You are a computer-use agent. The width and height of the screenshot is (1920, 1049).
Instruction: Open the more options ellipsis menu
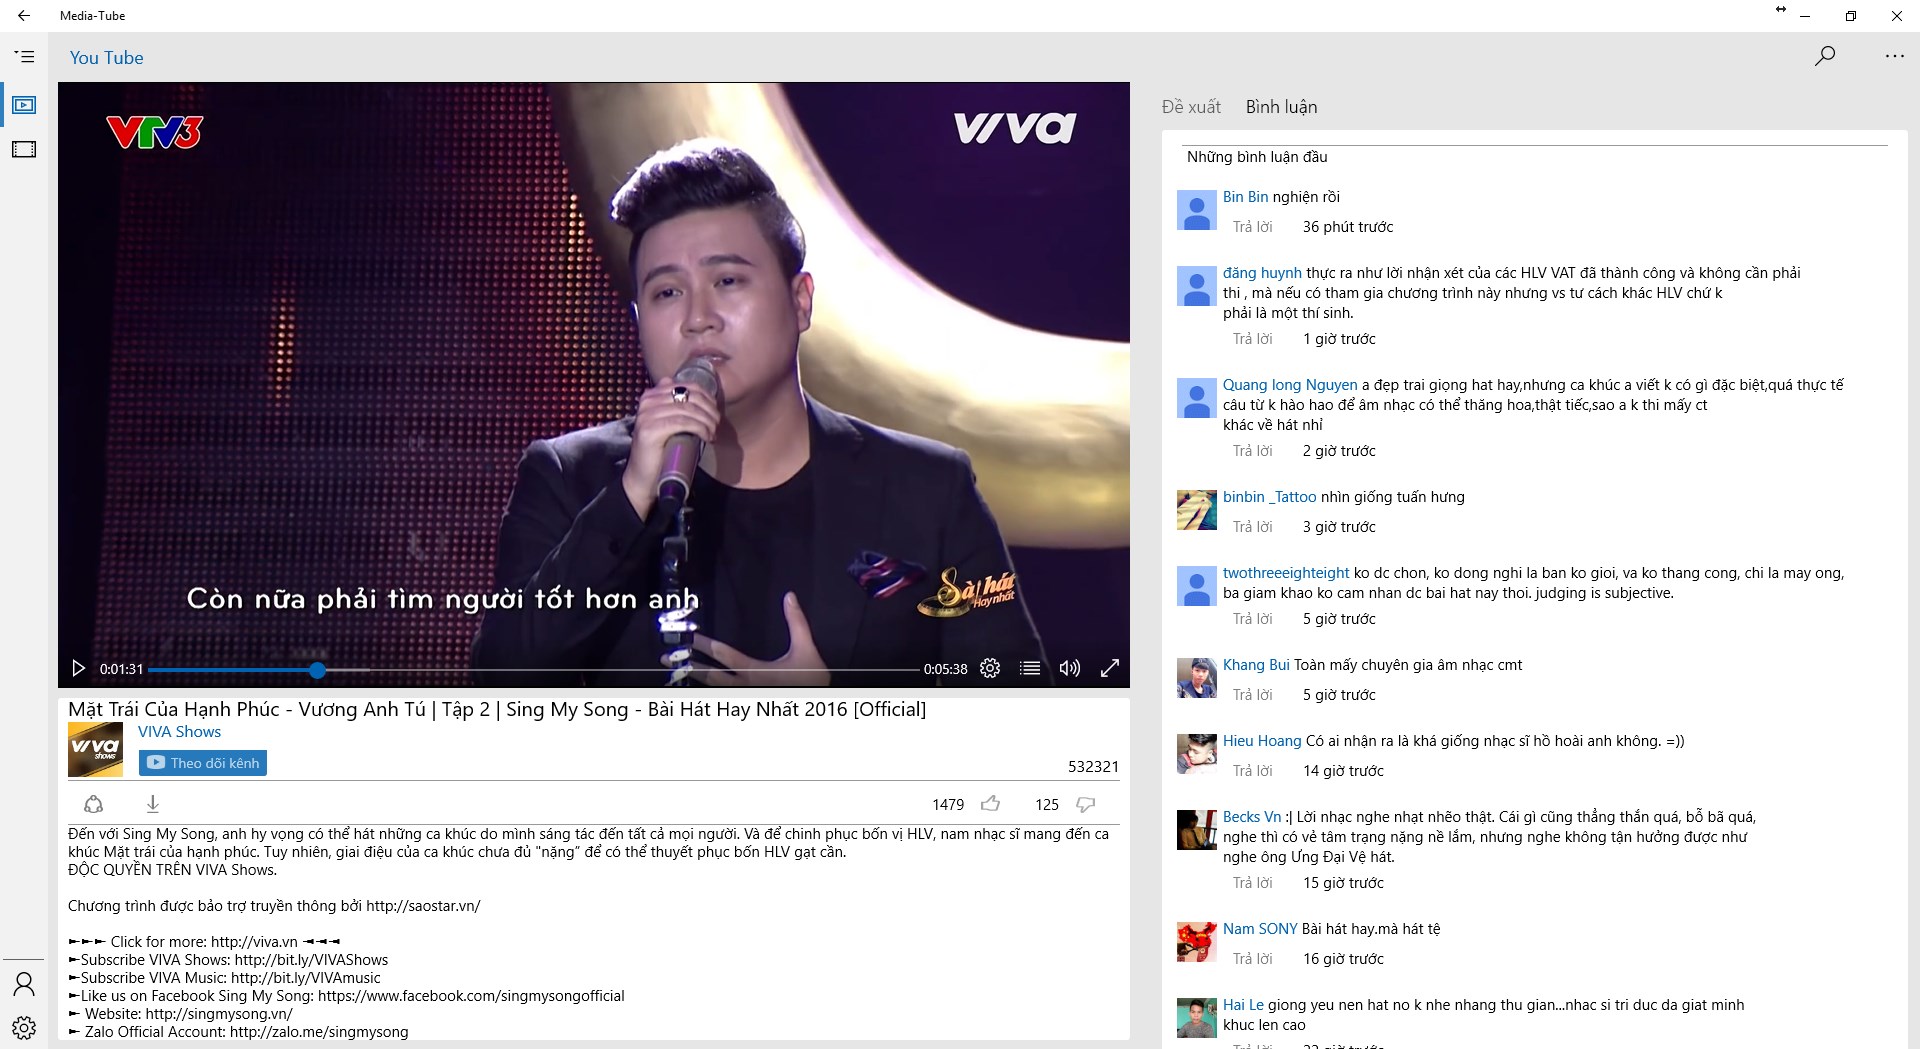pos(1895,56)
